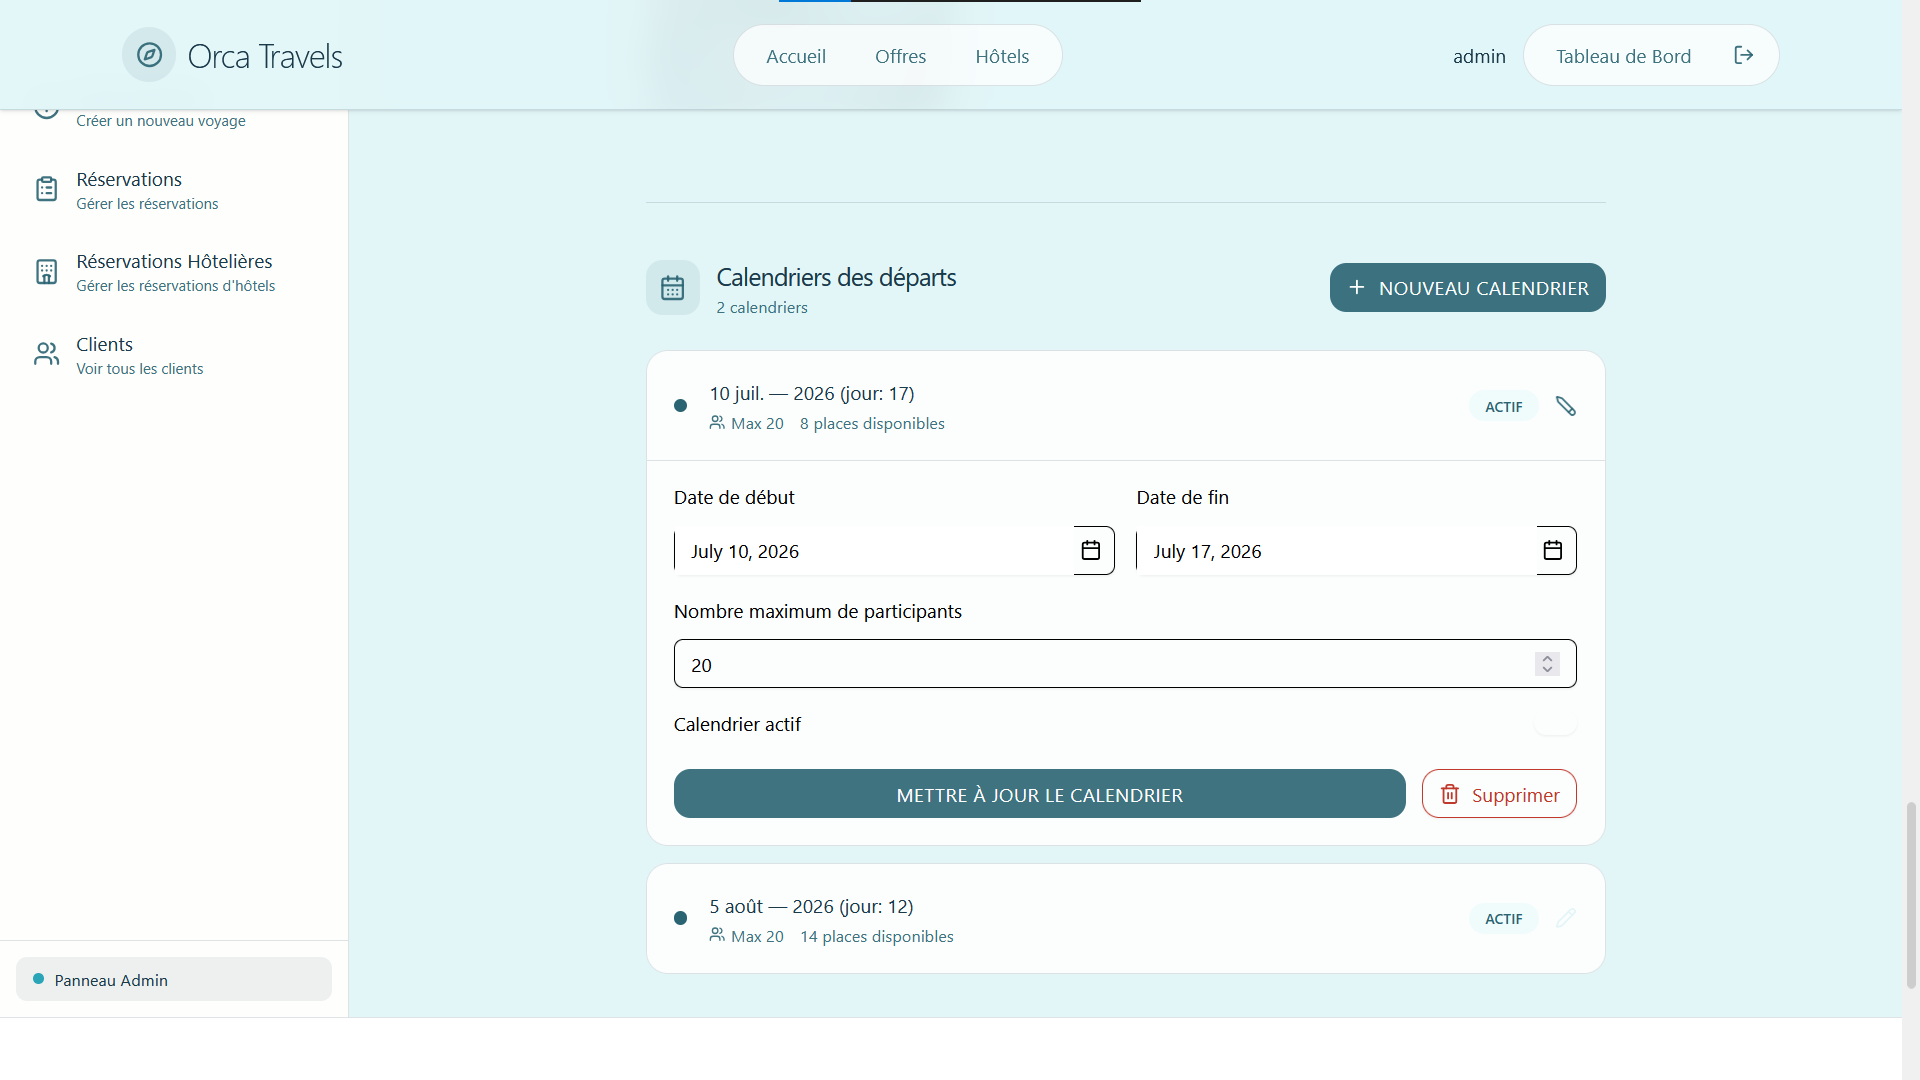The width and height of the screenshot is (1920, 1080).
Task: Open the date picker for Date de fin
Action: pyautogui.click(x=1553, y=550)
